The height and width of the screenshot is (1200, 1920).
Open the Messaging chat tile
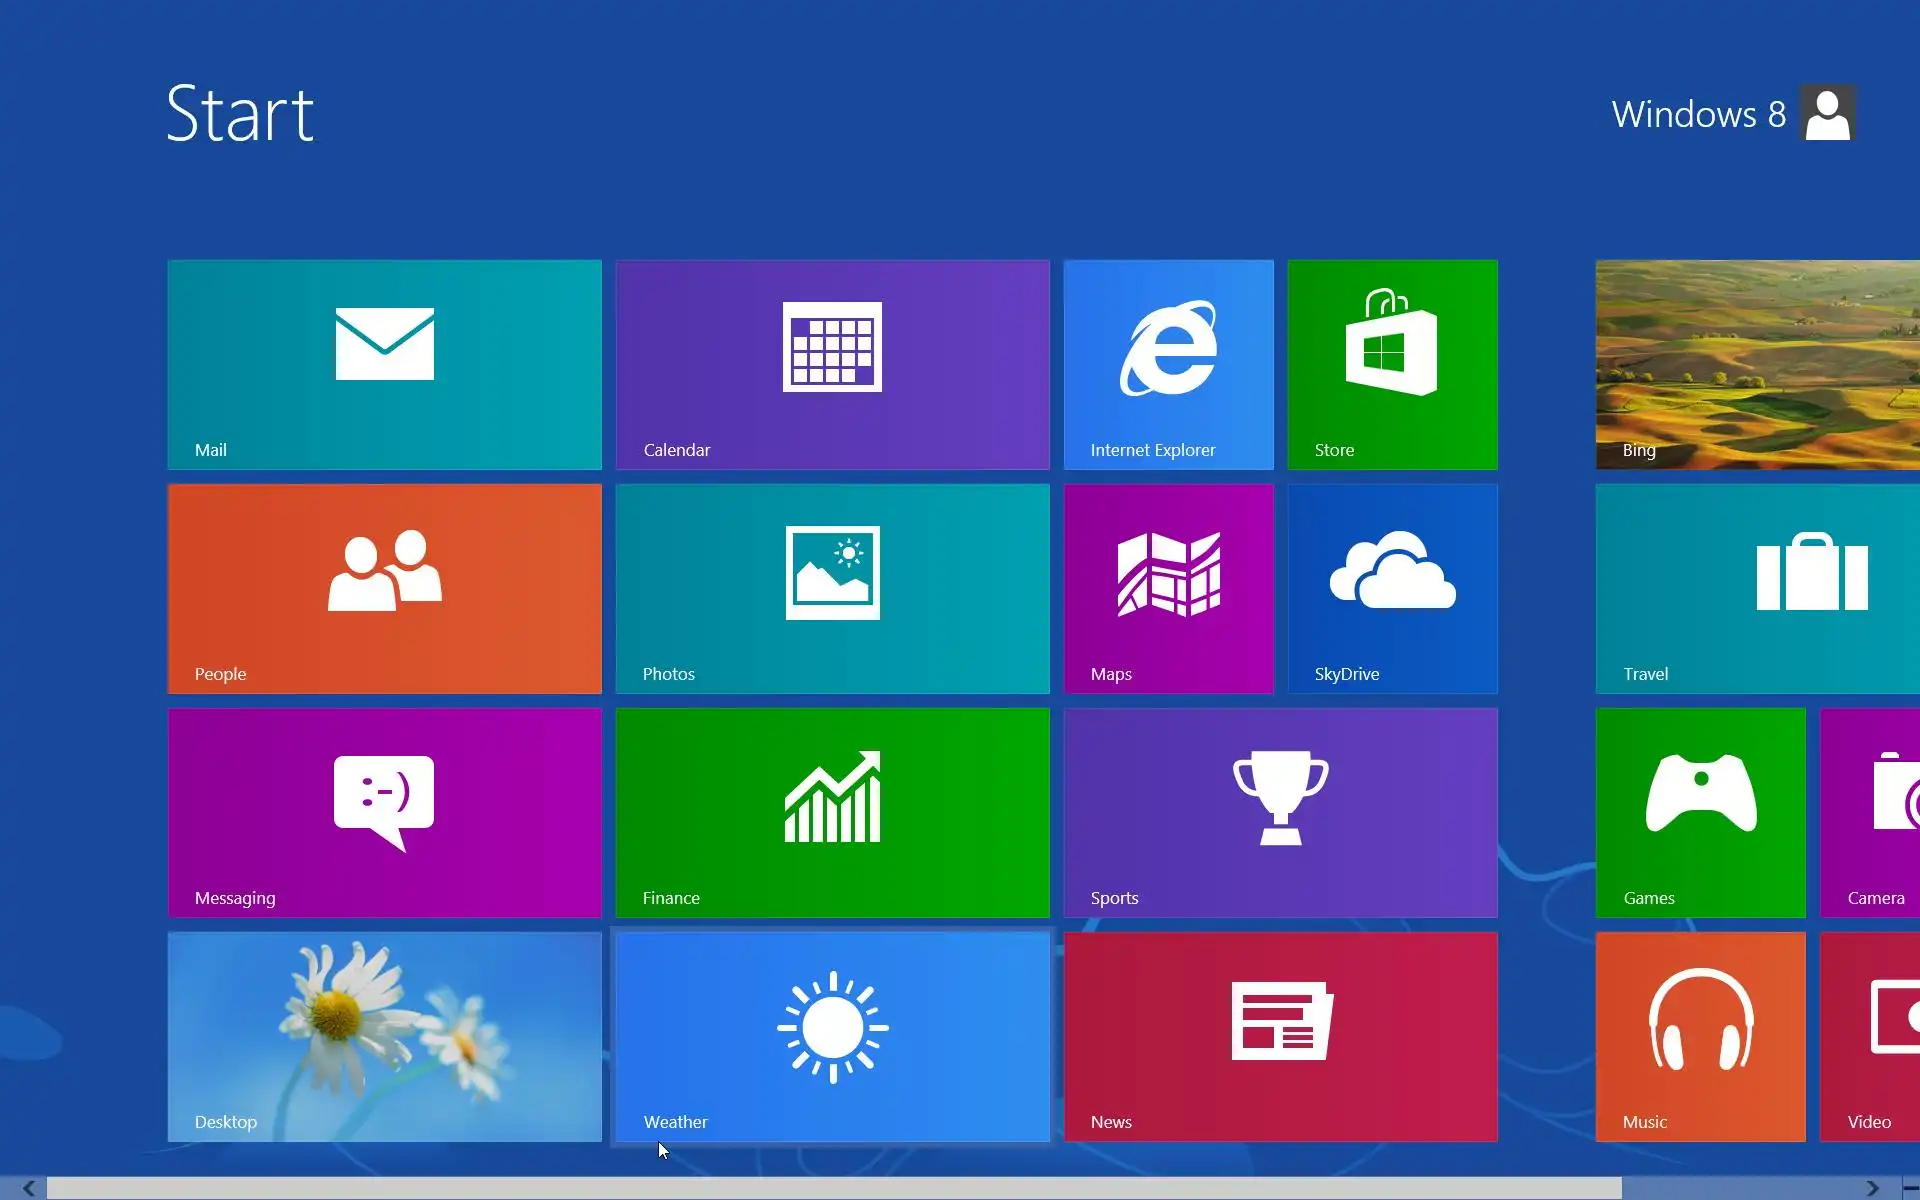coord(384,812)
